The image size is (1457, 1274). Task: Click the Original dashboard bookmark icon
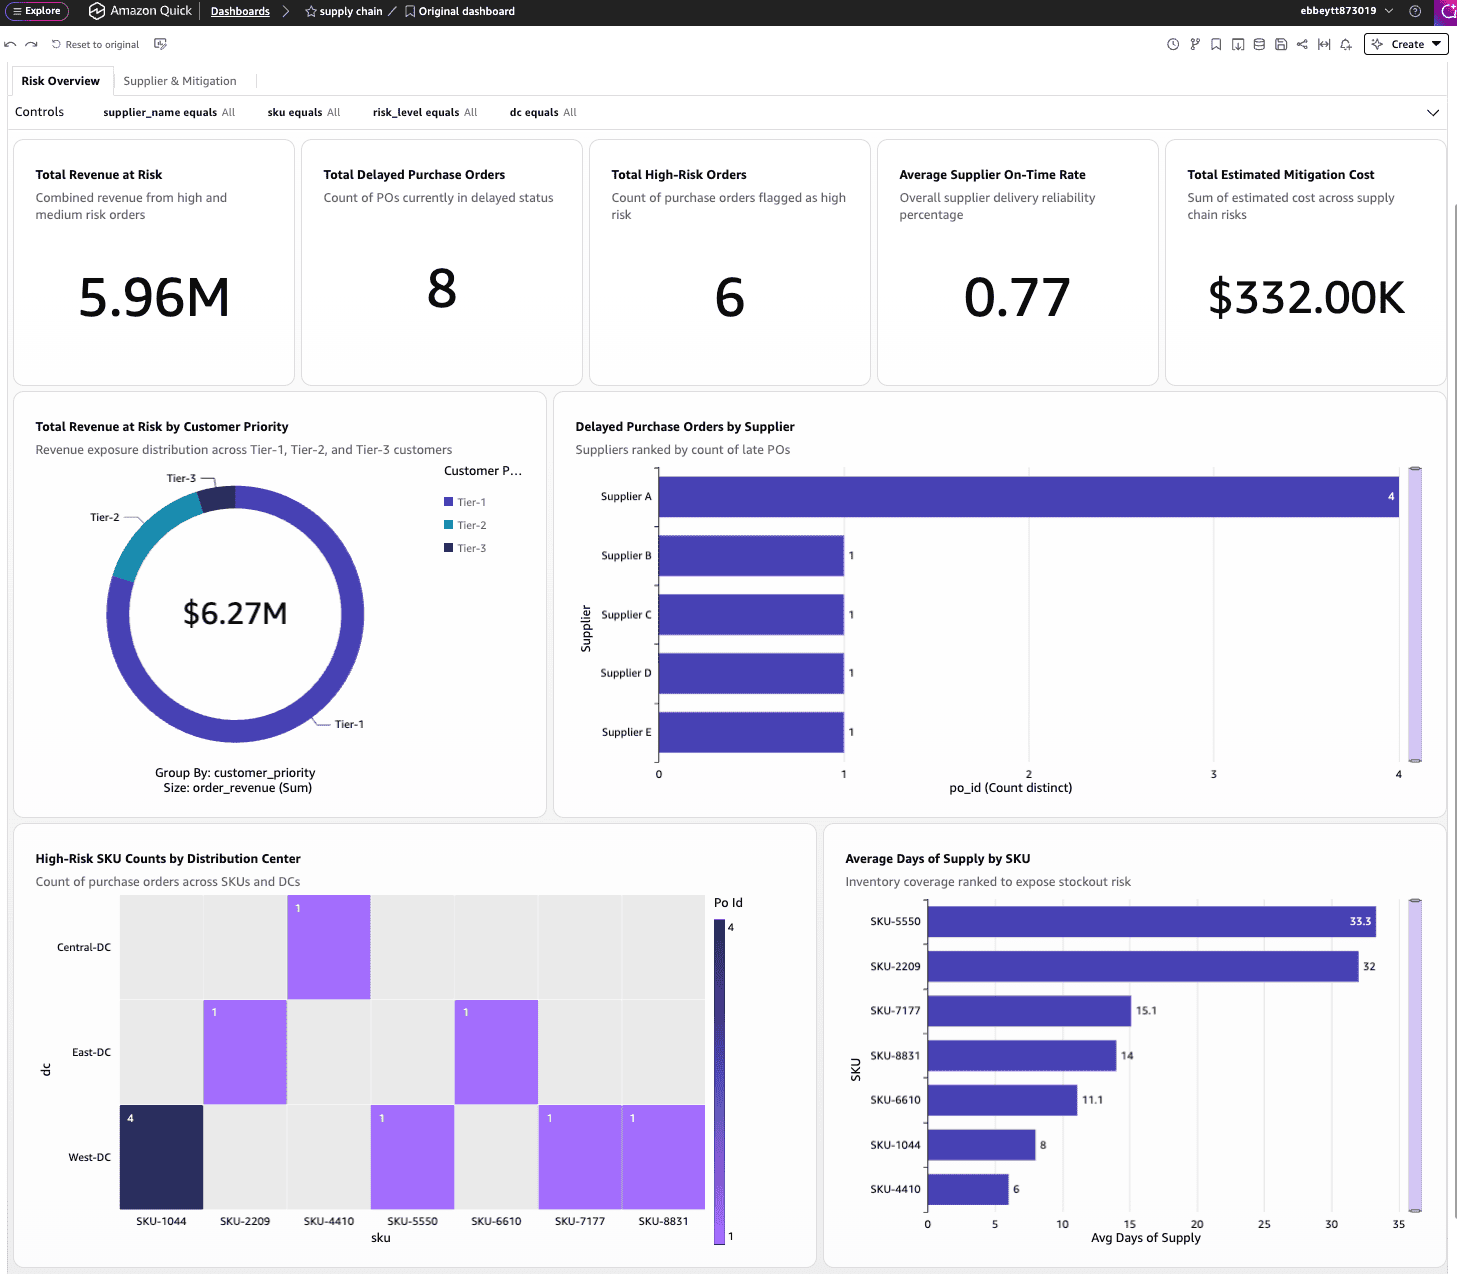(x=410, y=12)
